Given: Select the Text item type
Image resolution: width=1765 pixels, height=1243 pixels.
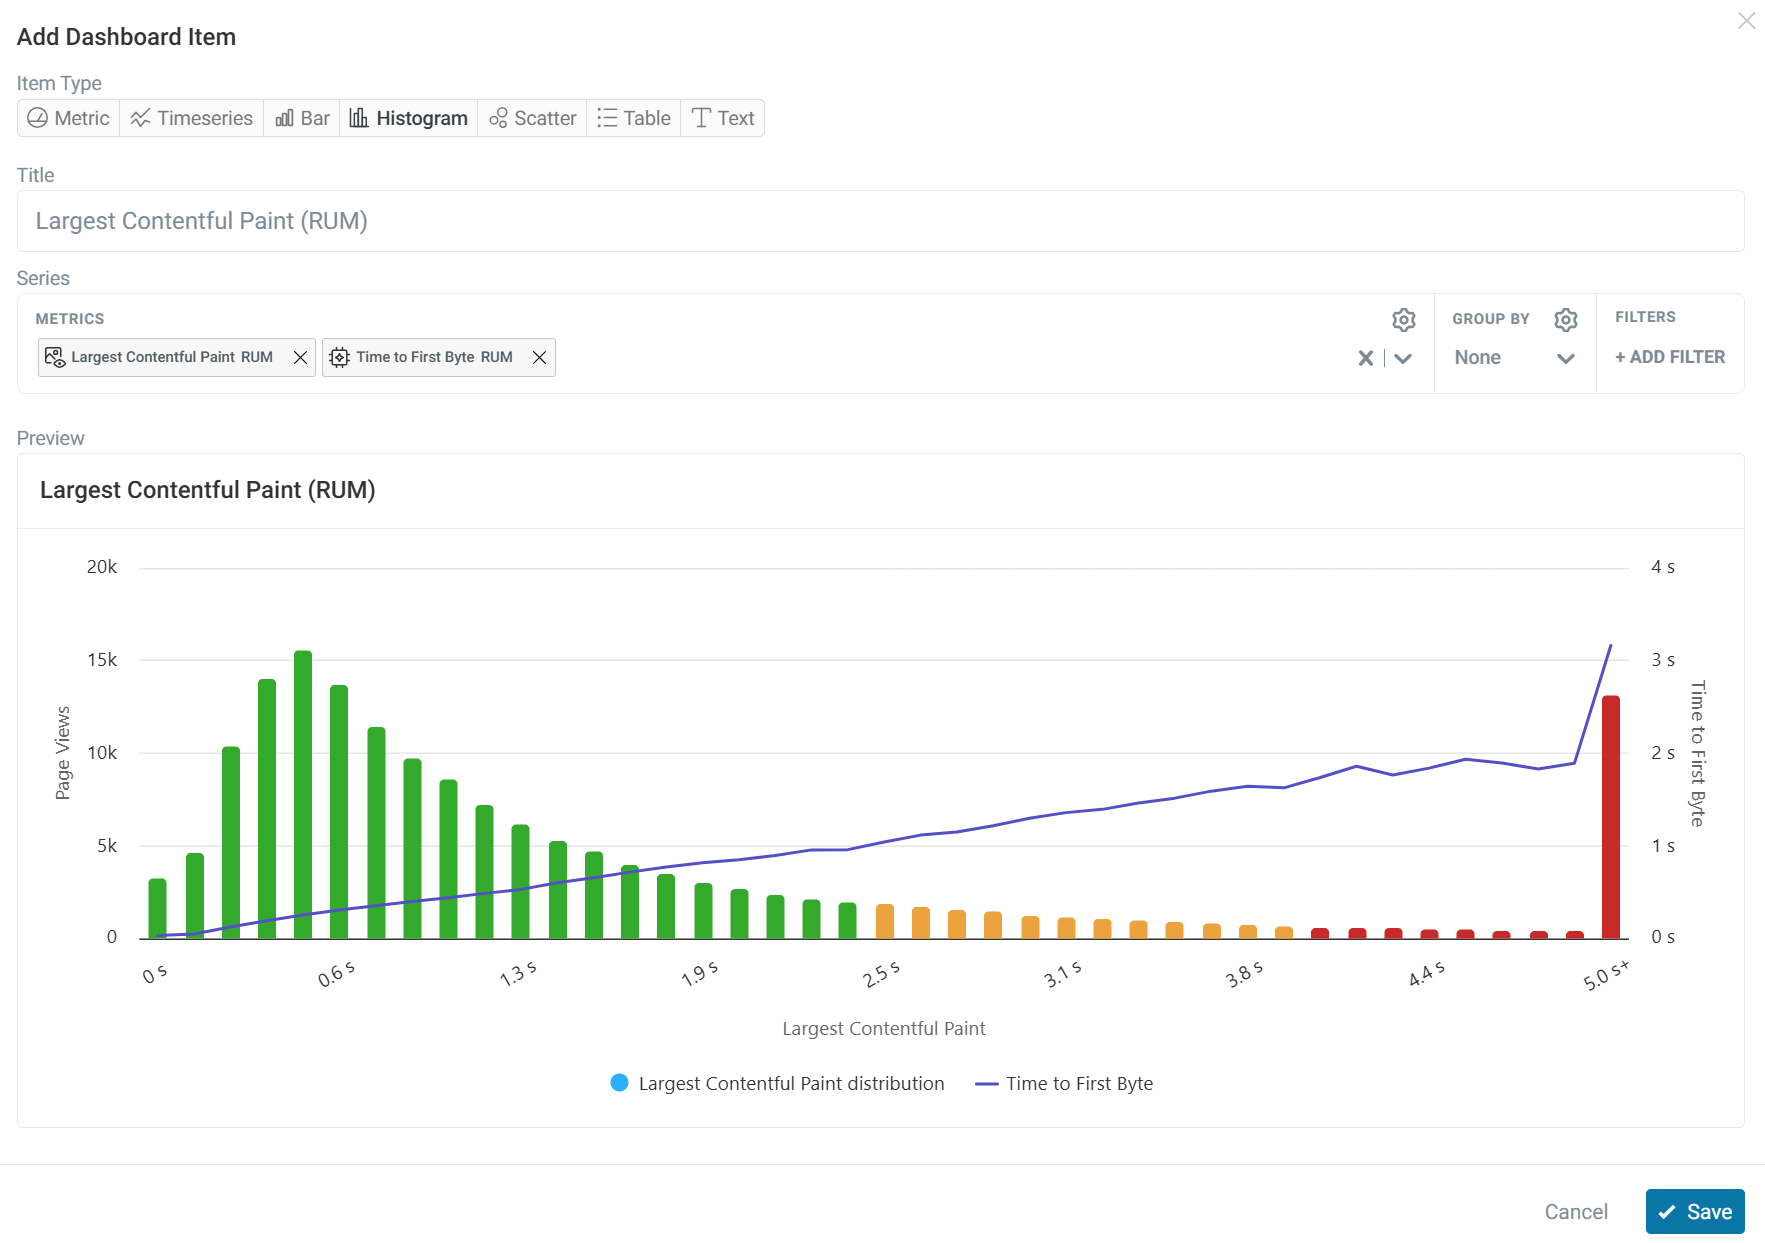Looking at the screenshot, I should 722,118.
